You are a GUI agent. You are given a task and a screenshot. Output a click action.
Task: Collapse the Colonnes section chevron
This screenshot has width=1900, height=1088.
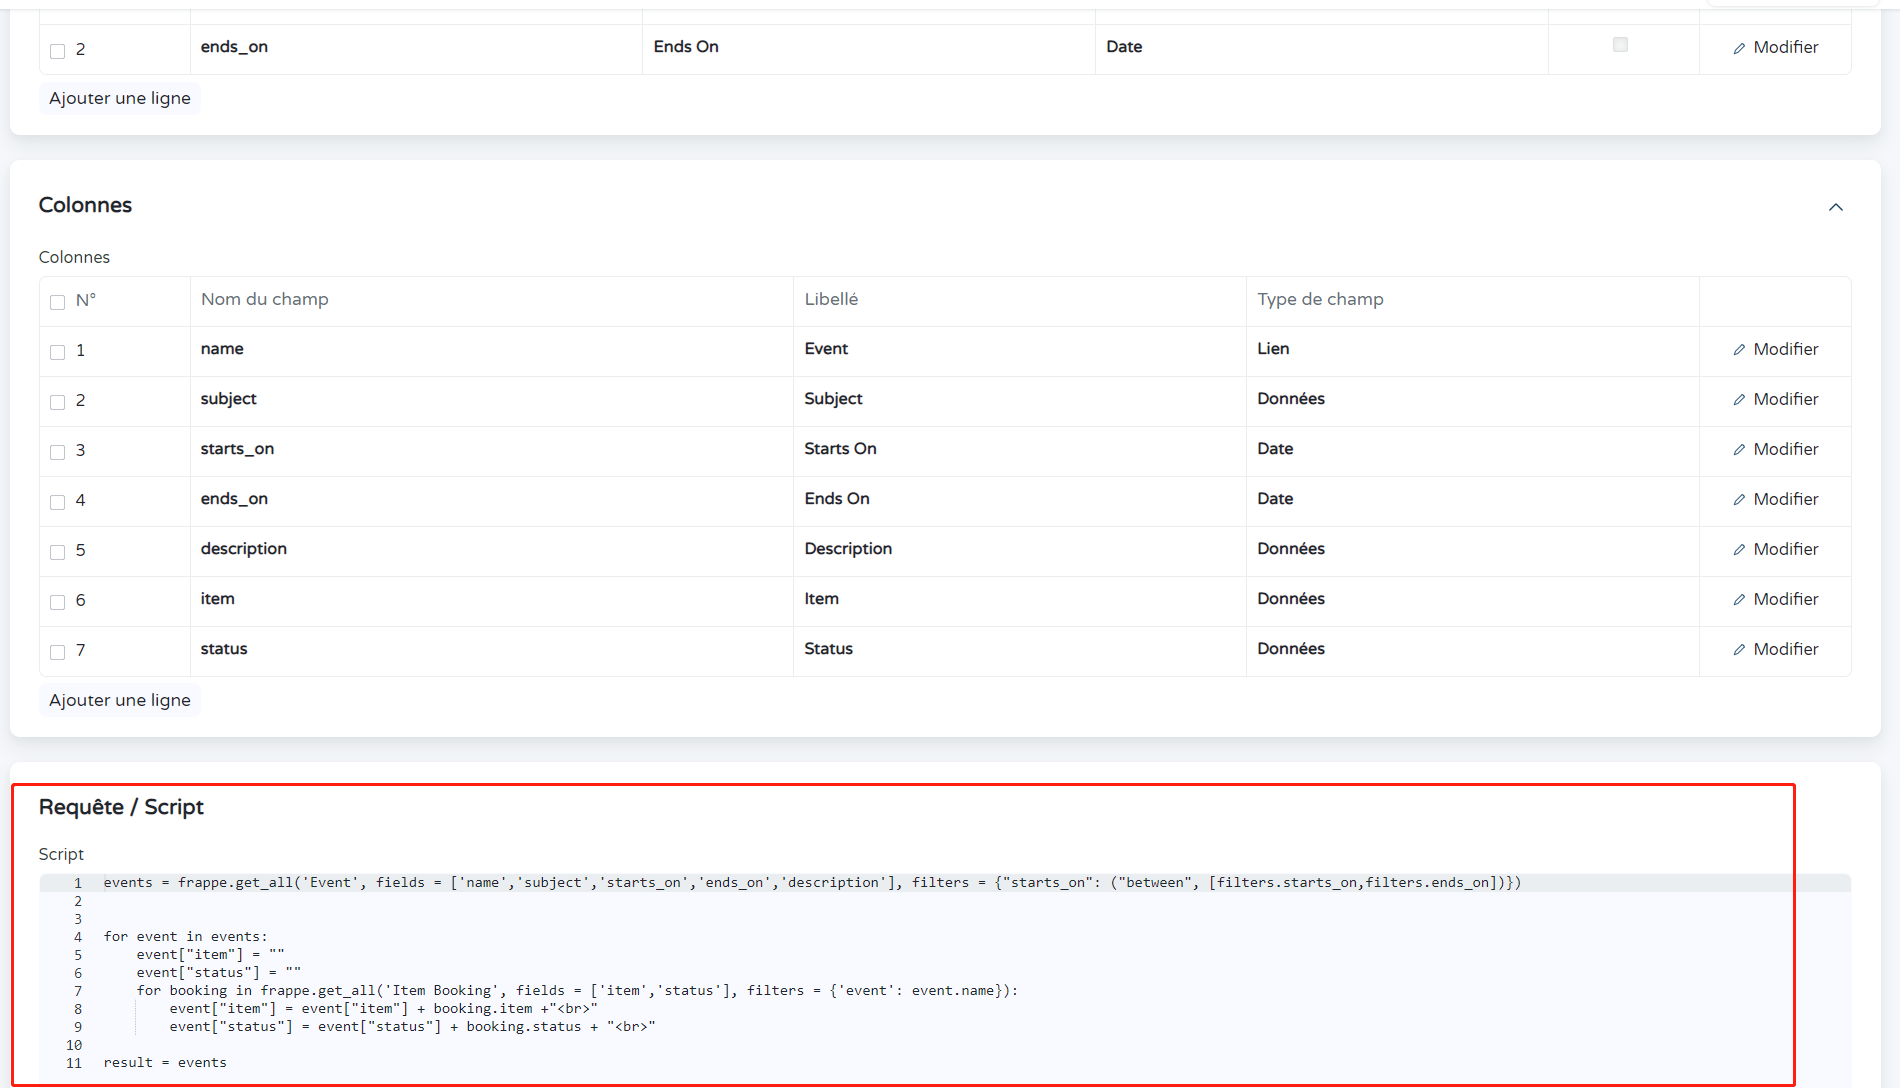(x=1835, y=207)
